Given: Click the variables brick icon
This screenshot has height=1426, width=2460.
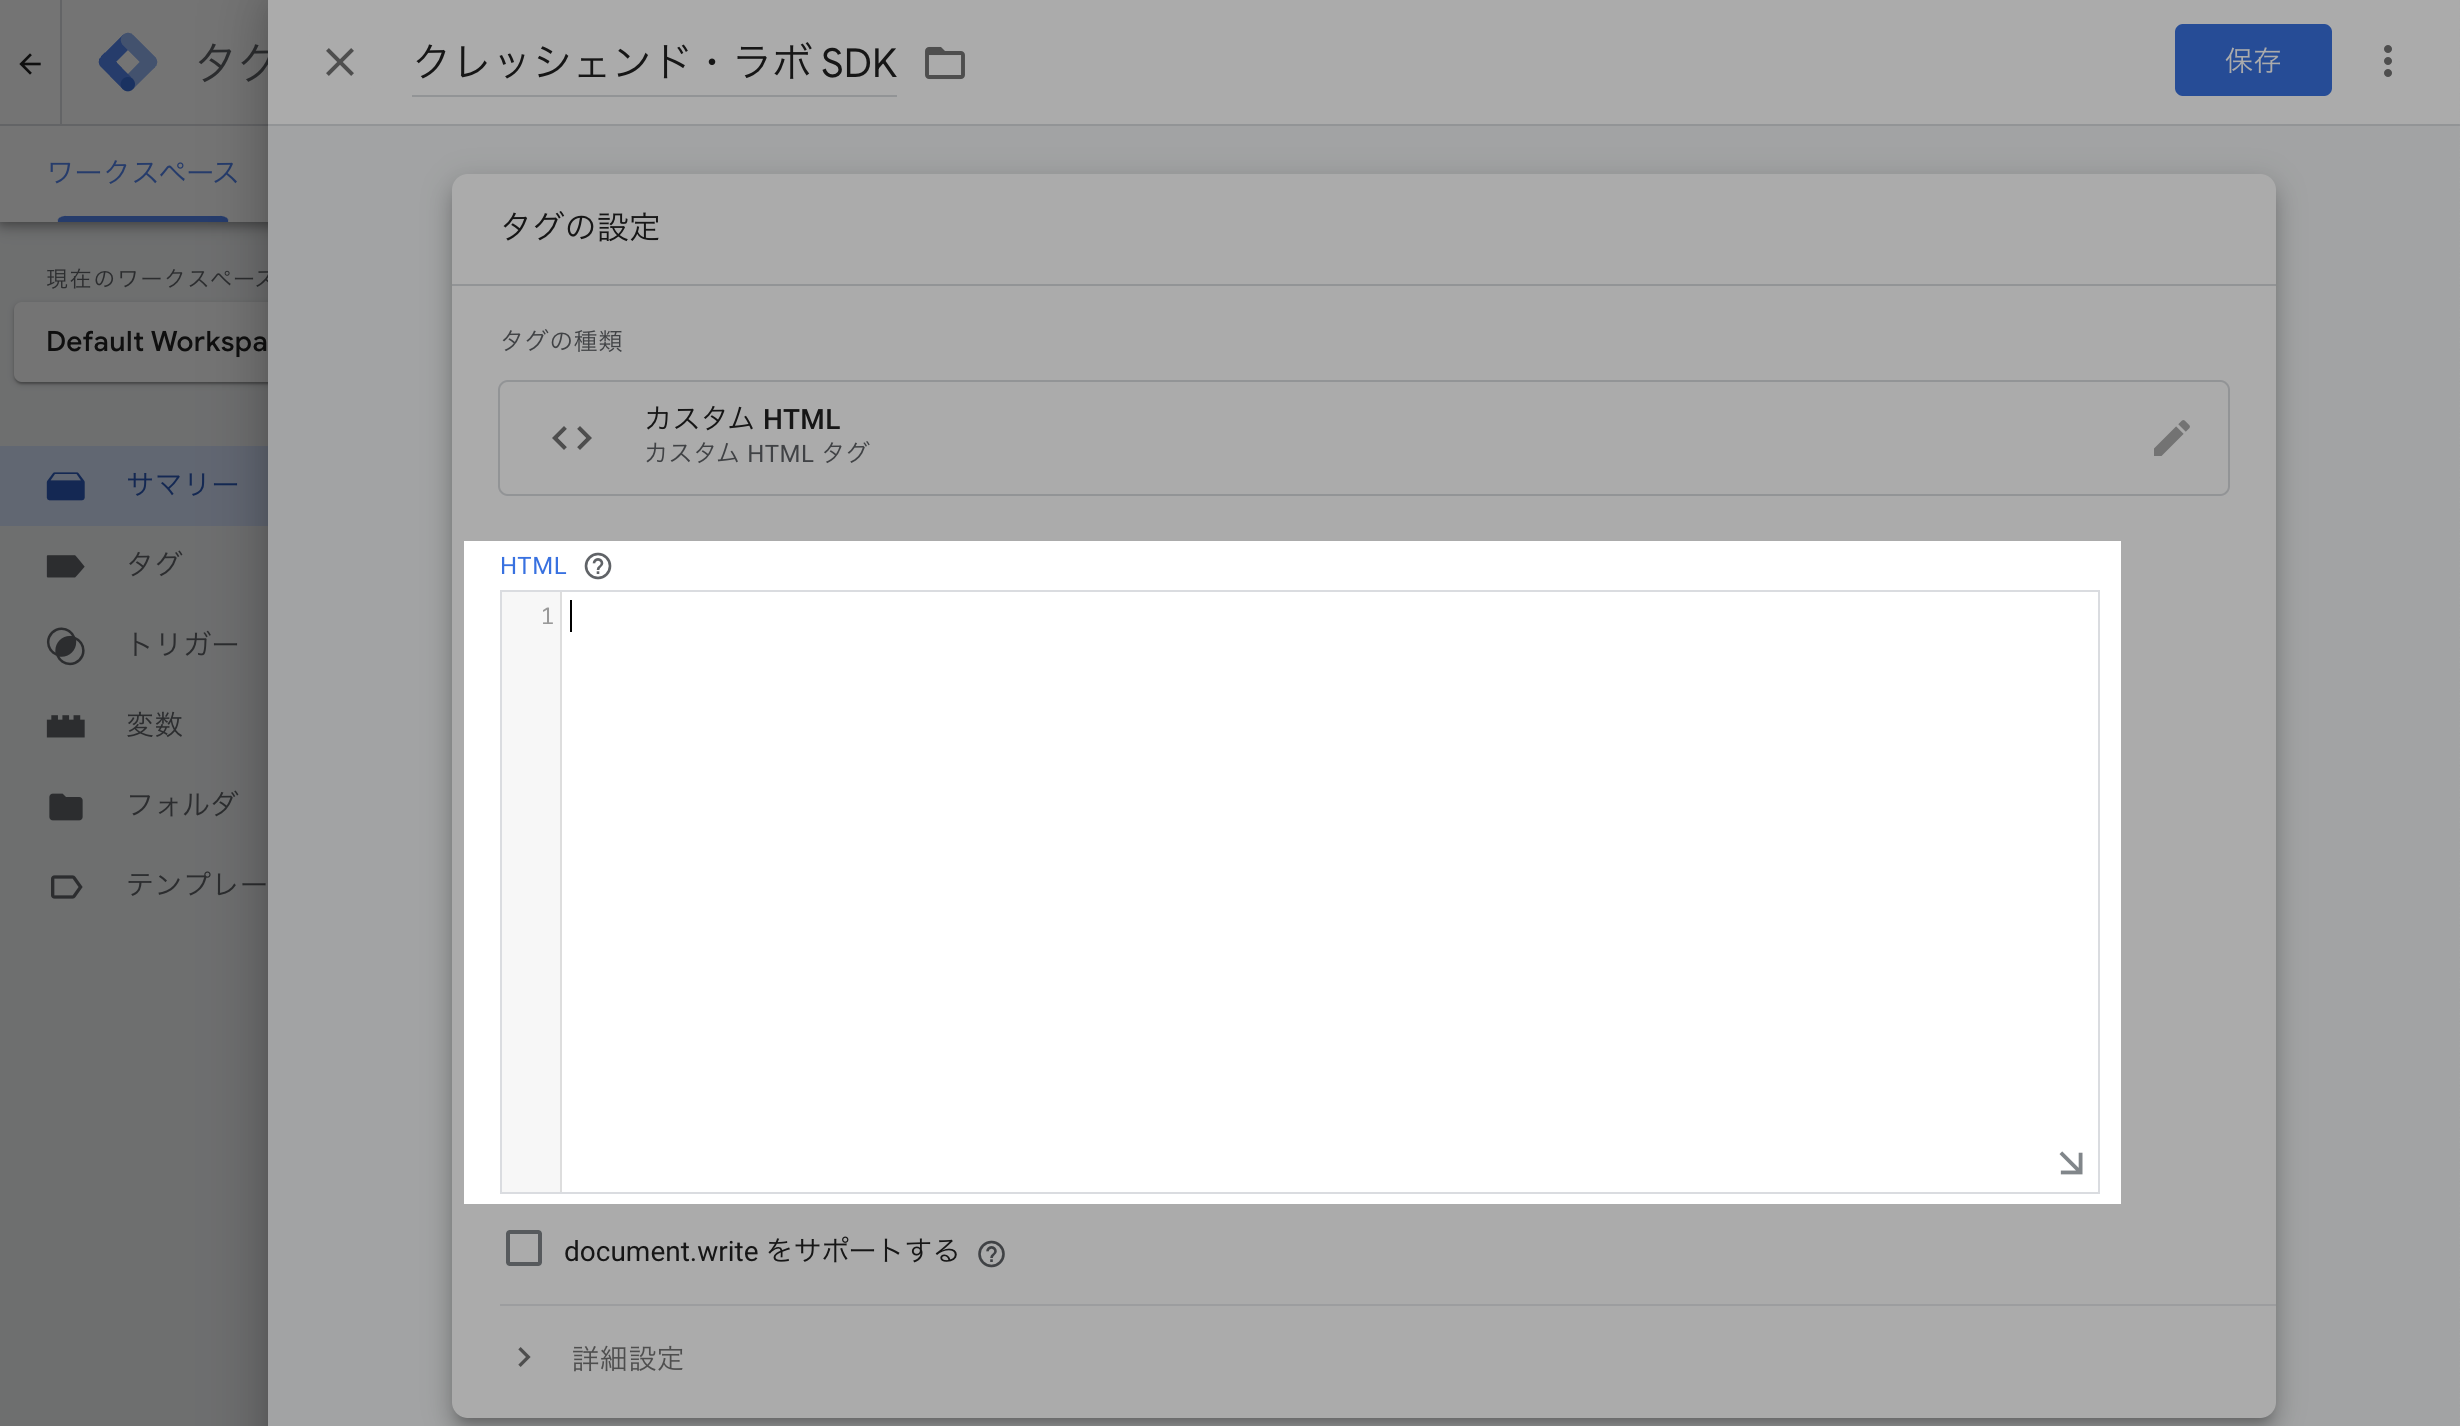Looking at the screenshot, I should tap(66, 726).
